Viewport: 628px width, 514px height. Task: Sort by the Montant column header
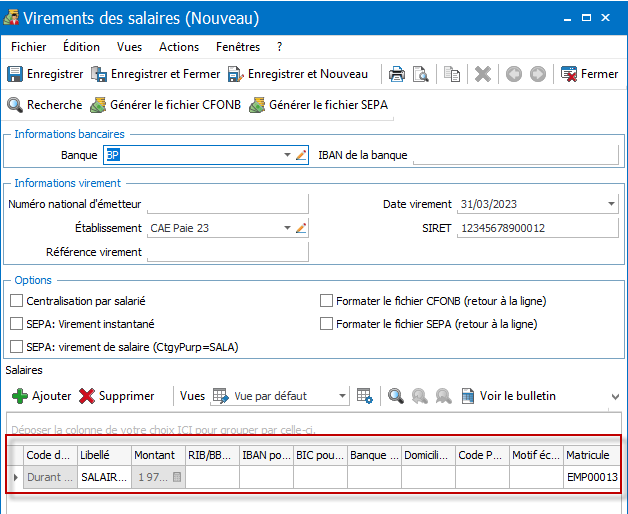(x=158, y=455)
